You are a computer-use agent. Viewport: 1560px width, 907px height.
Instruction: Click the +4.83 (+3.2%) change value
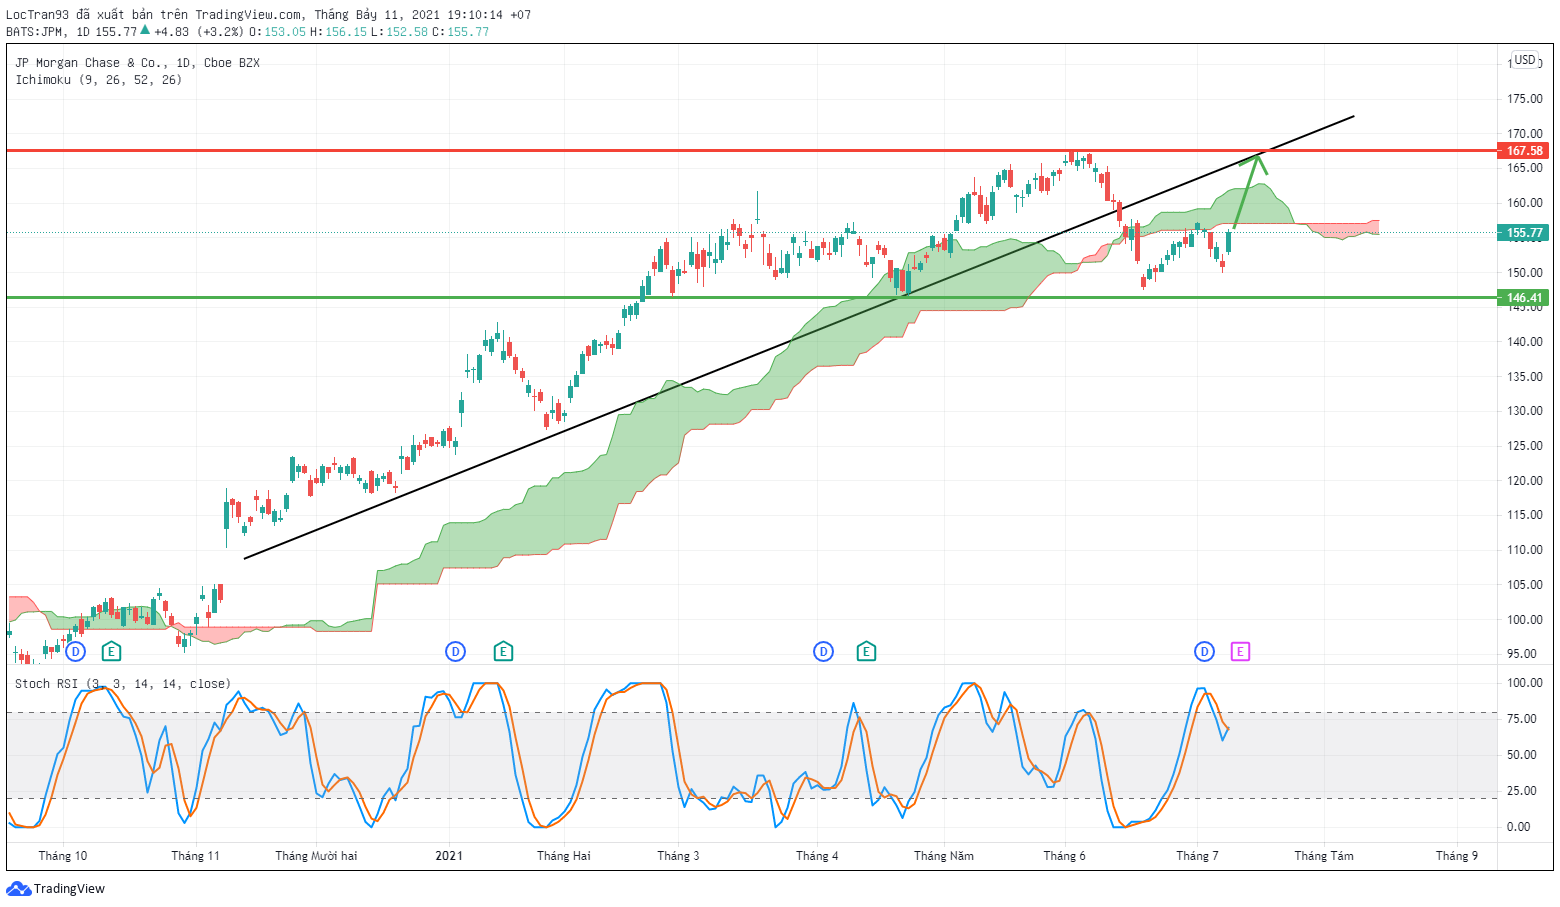[199, 32]
